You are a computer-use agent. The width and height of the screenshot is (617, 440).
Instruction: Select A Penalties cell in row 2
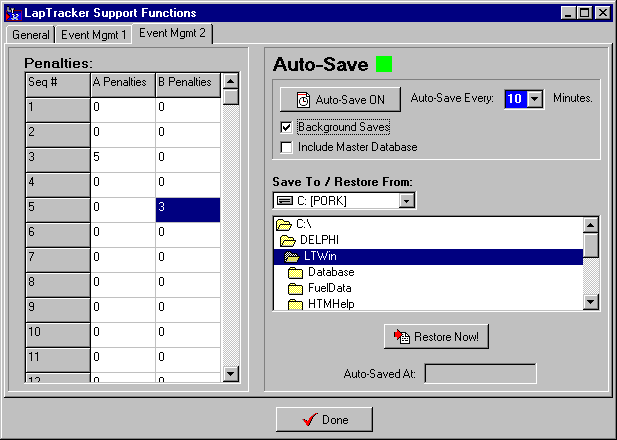coord(123,135)
